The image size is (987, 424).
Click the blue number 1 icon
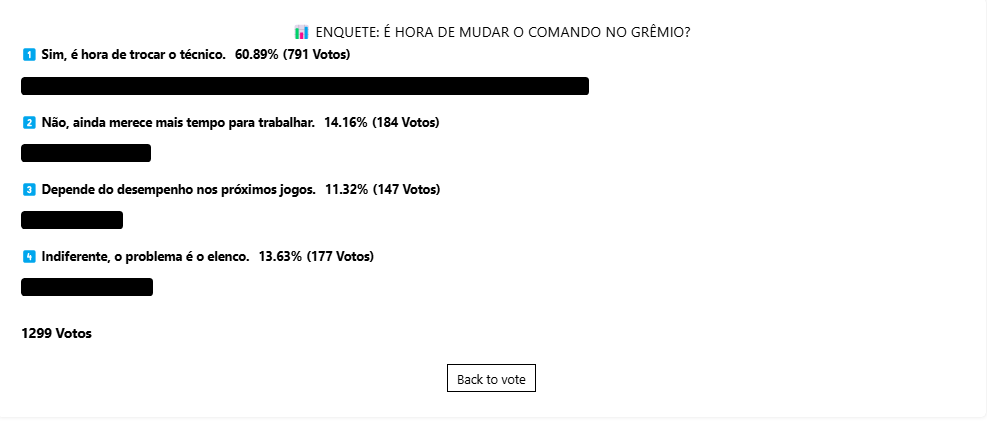pyautogui.click(x=29, y=55)
